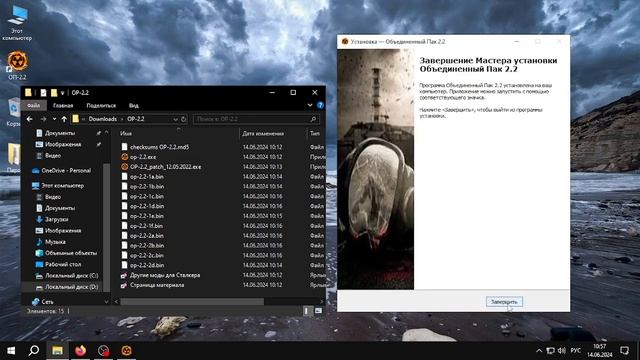Image resolution: width=640 pixels, height=360 pixels.
Task: Select file op-2.2-1a.bin
Action: (147, 177)
